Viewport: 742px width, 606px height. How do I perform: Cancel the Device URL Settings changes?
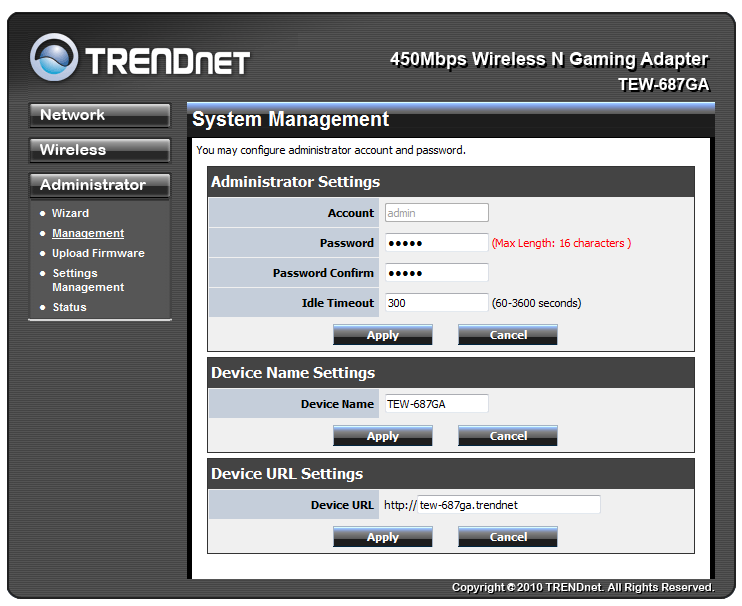(x=507, y=537)
